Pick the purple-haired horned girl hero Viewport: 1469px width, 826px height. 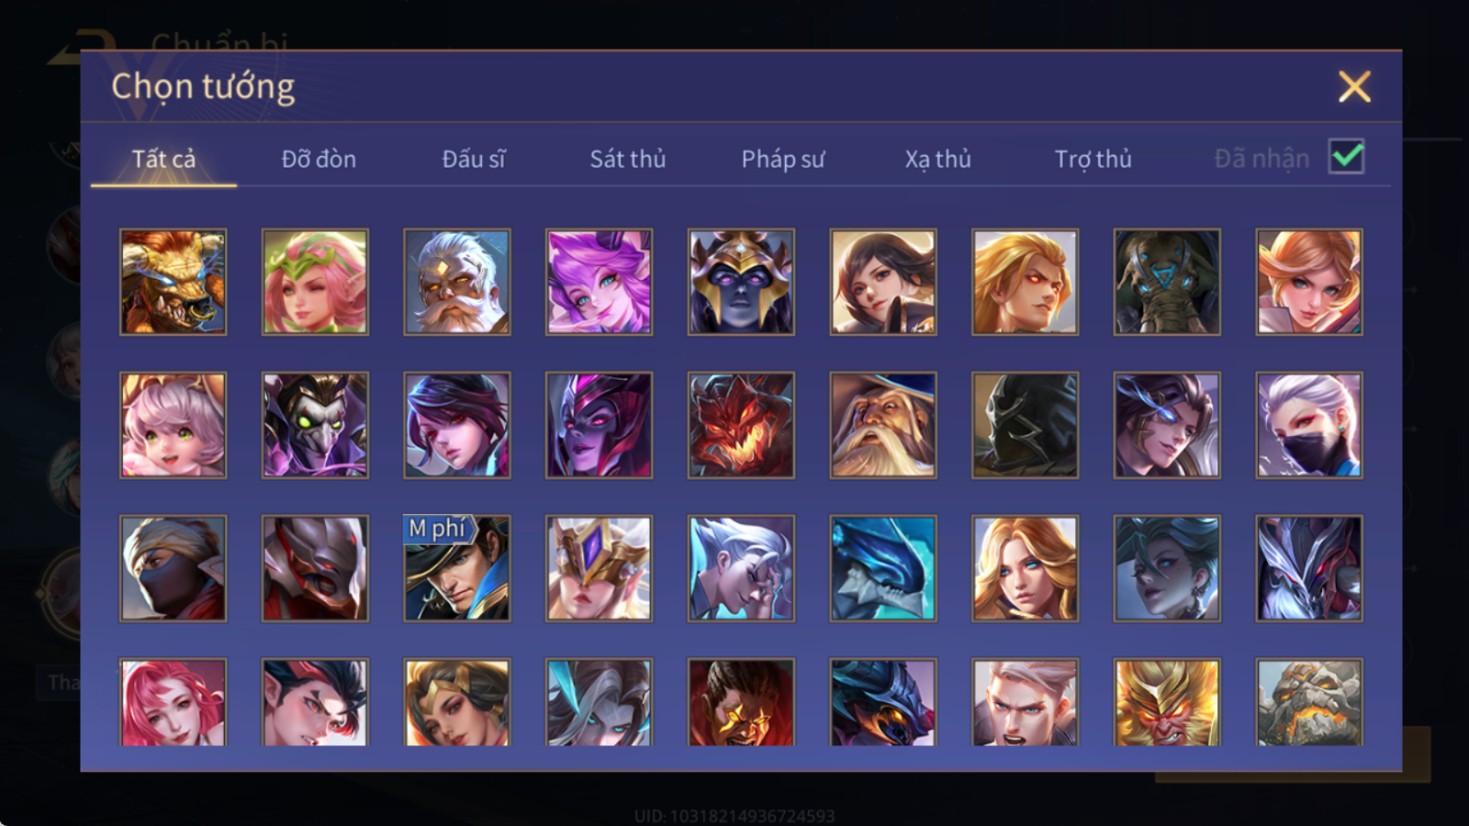click(x=599, y=282)
